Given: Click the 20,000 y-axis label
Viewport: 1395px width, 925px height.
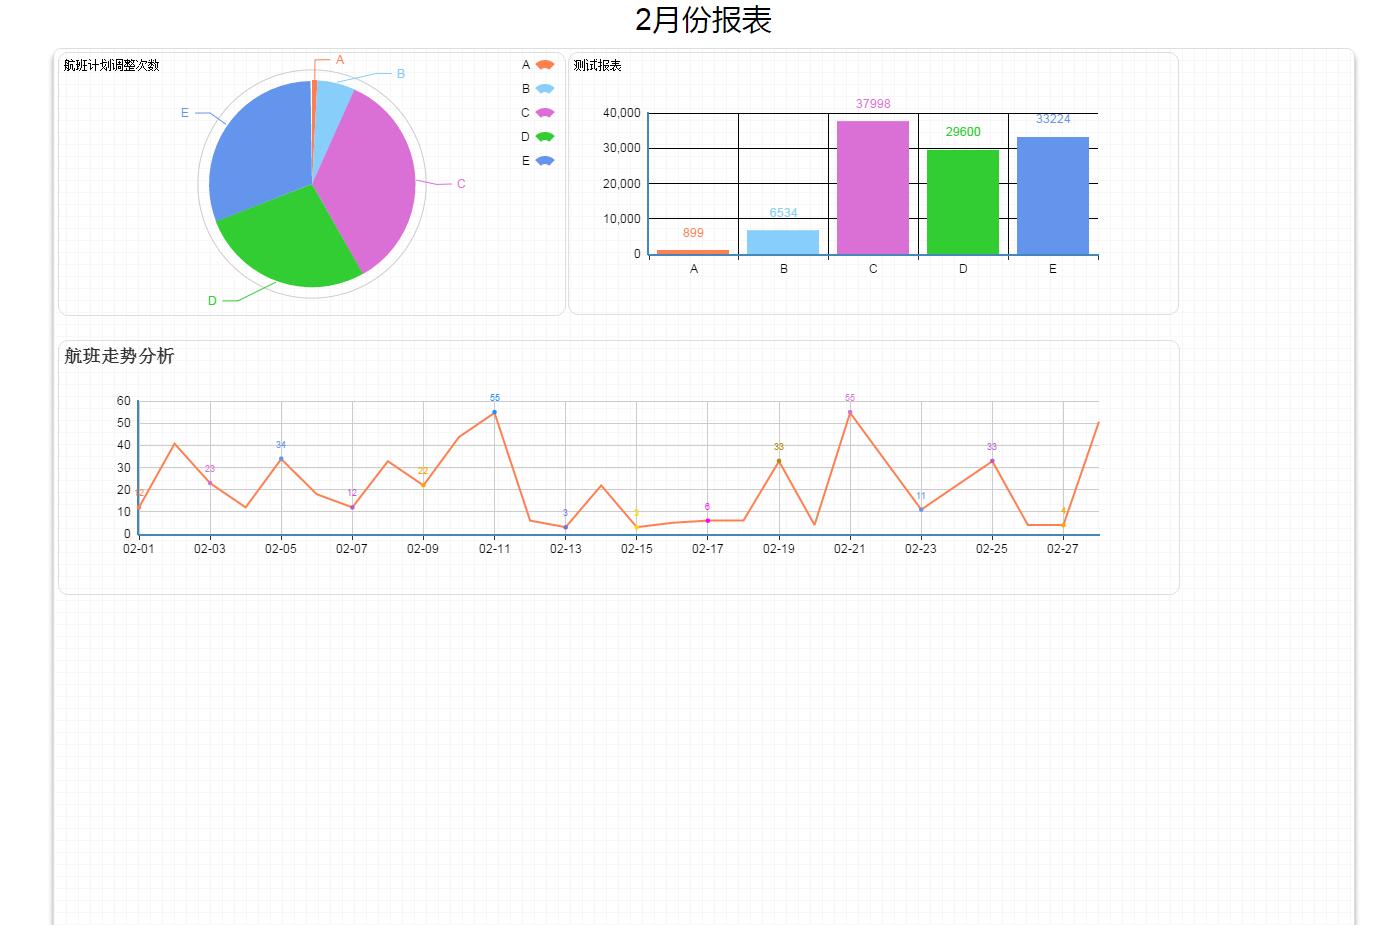Looking at the screenshot, I should 621,184.
